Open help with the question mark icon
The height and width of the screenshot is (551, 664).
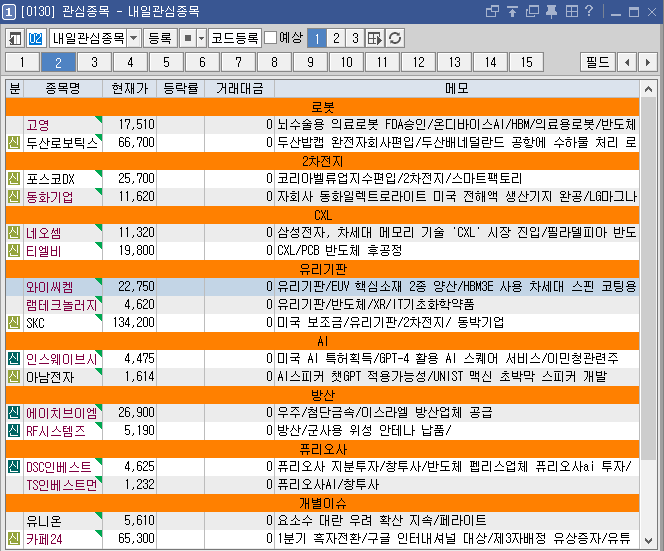(589, 11)
